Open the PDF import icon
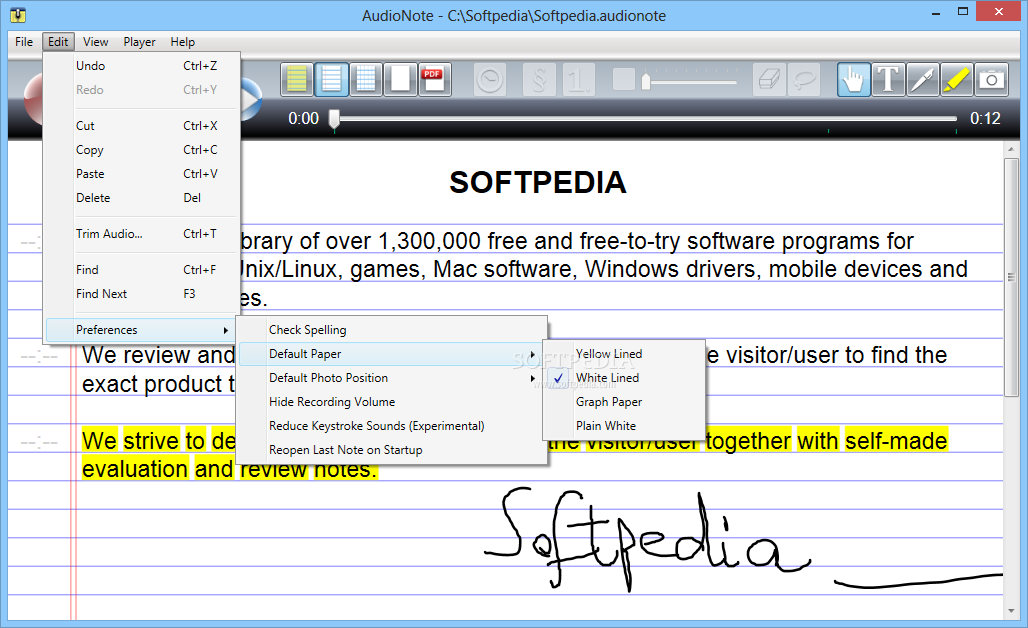The image size is (1028, 628). 435,80
